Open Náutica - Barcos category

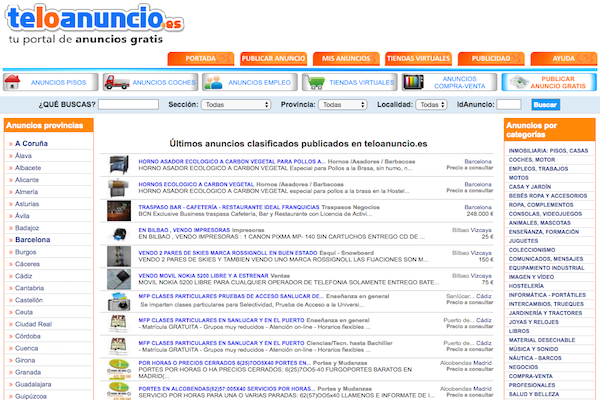[x=535, y=358]
